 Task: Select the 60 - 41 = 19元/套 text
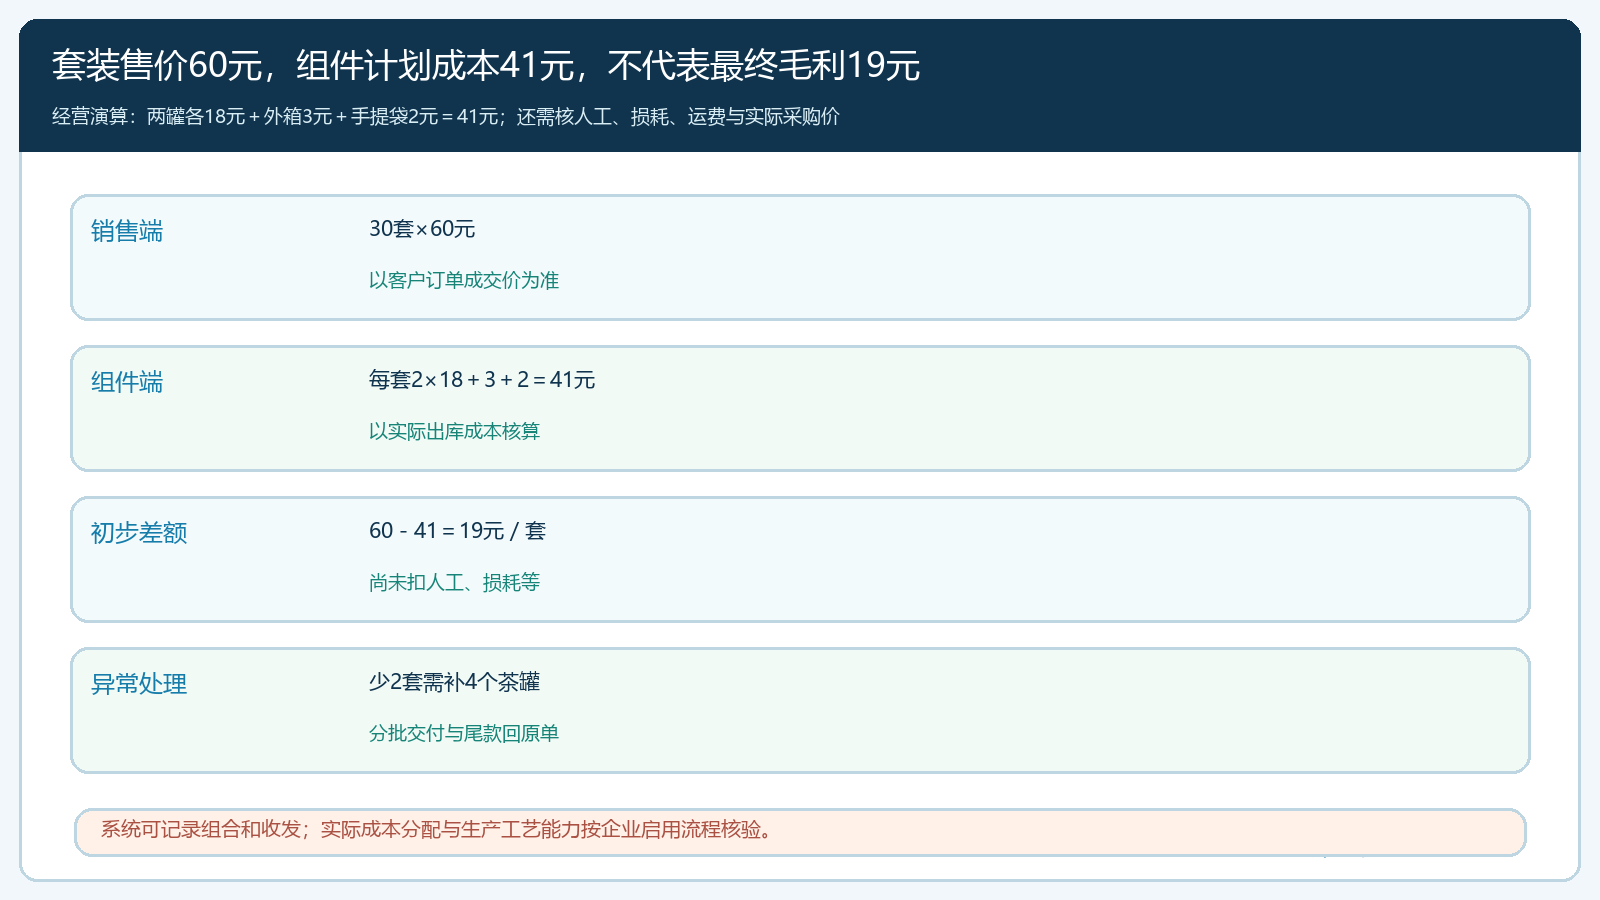click(x=457, y=531)
